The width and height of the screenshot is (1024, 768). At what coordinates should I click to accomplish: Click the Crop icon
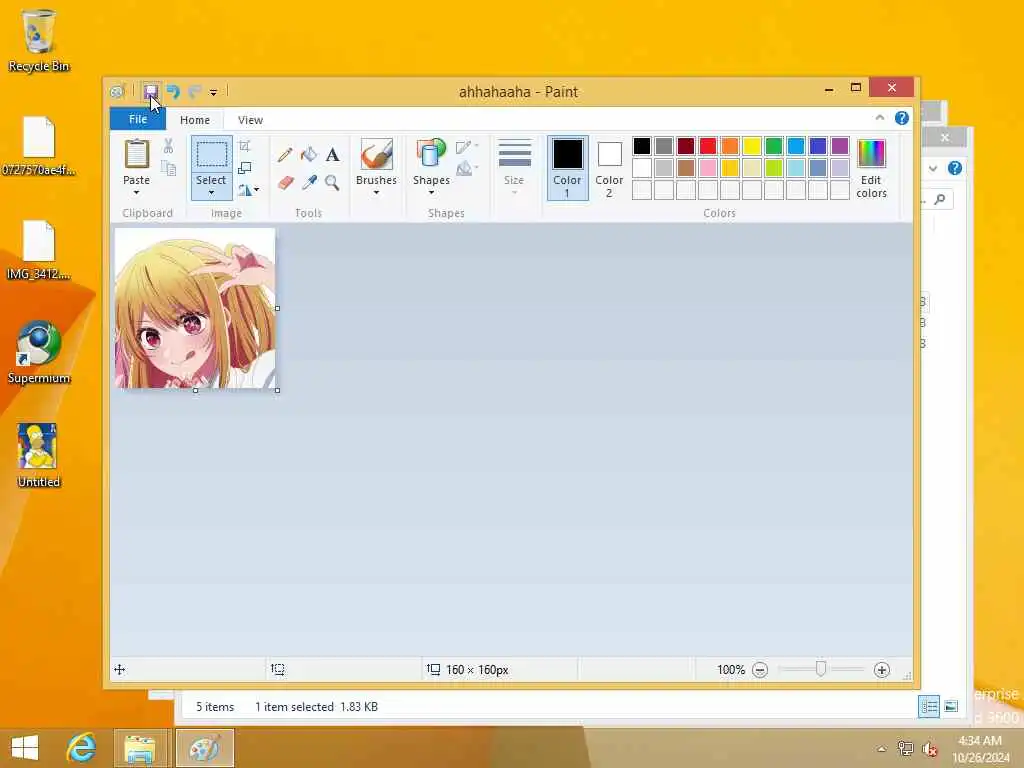[x=245, y=146]
